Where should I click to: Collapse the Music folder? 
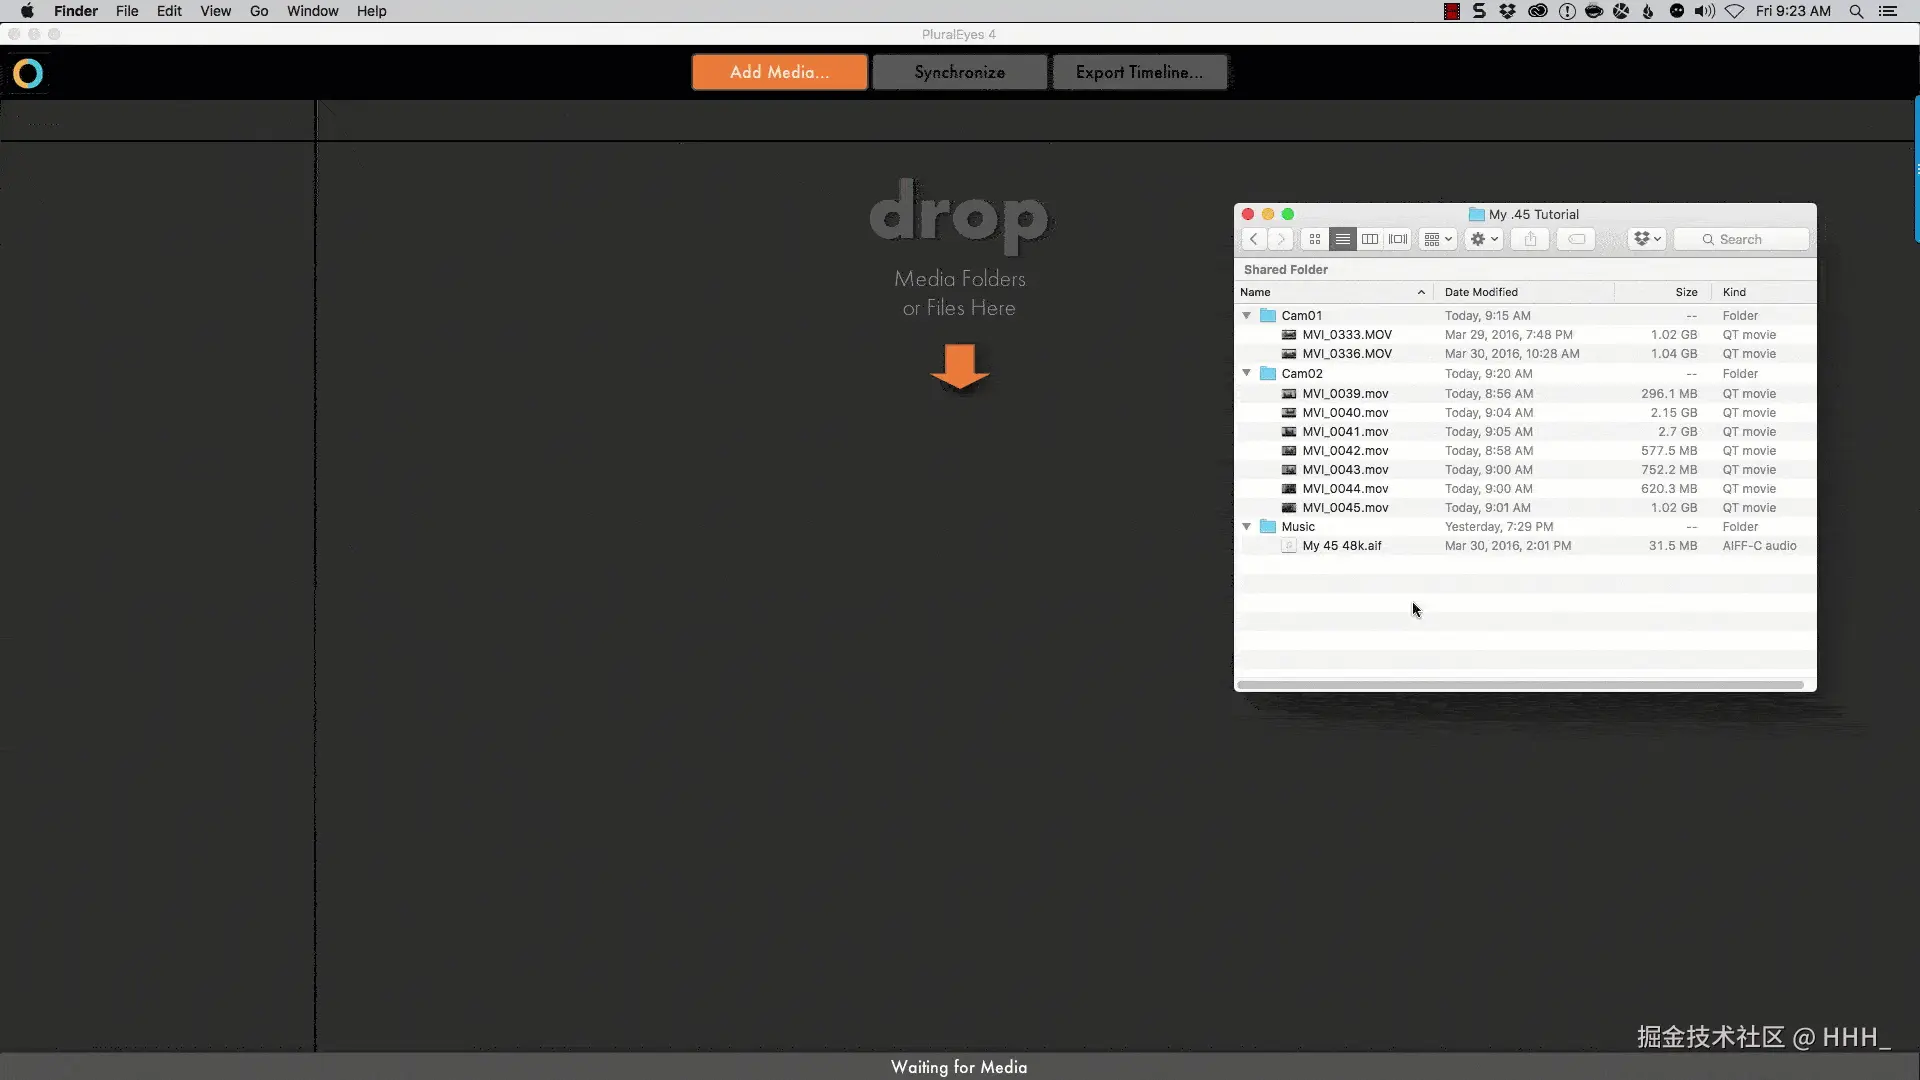click(1247, 526)
